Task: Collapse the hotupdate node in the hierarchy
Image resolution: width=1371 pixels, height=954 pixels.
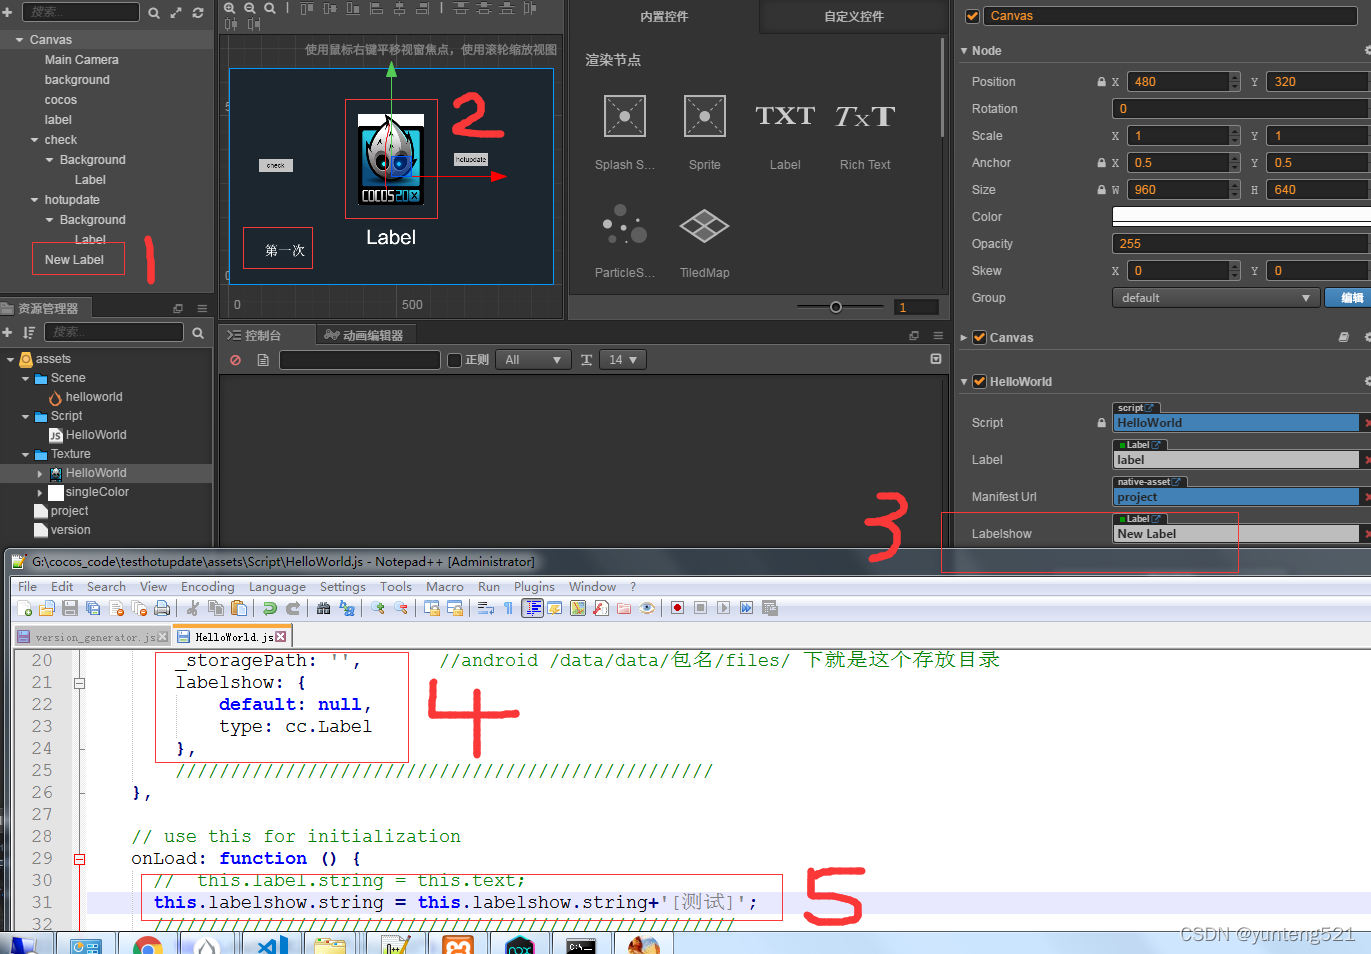Action: click(x=34, y=200)
